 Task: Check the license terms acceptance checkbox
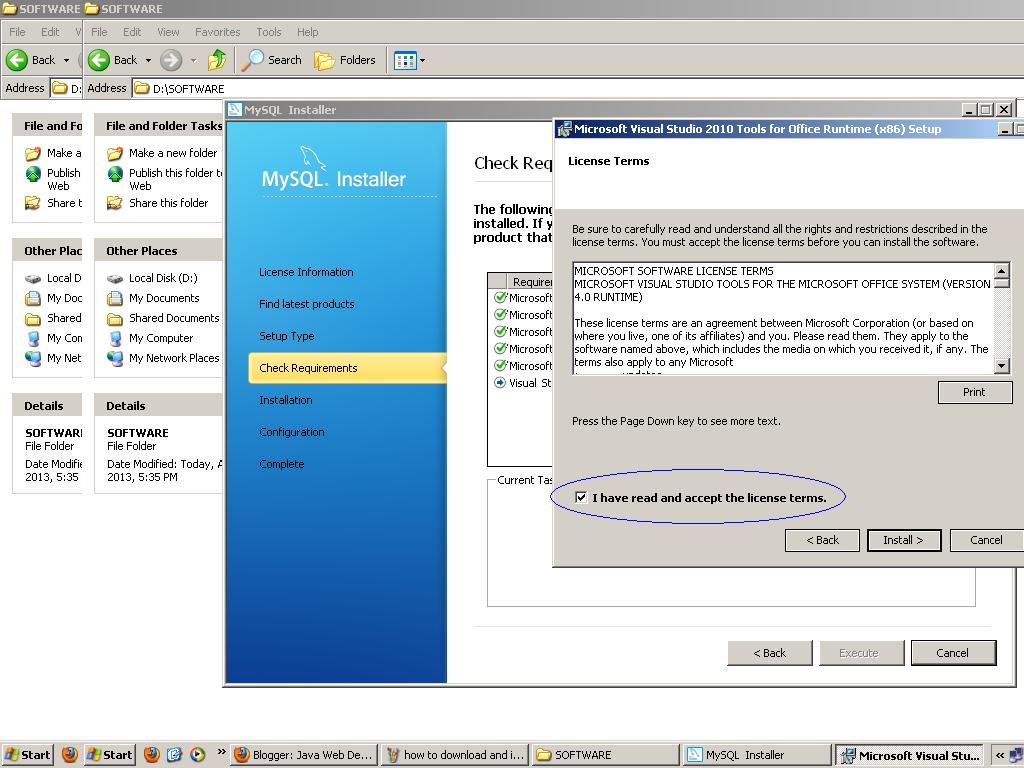tap(581, 497)
